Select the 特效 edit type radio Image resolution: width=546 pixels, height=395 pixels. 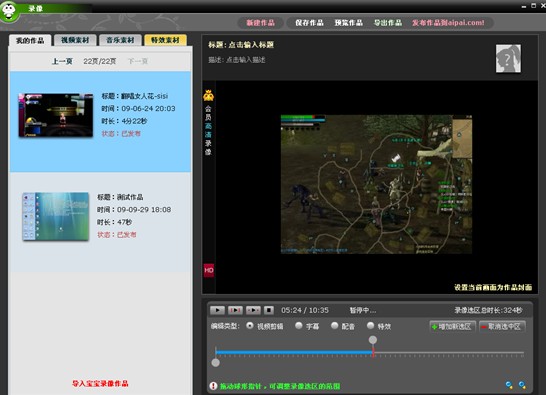[370, 326]
